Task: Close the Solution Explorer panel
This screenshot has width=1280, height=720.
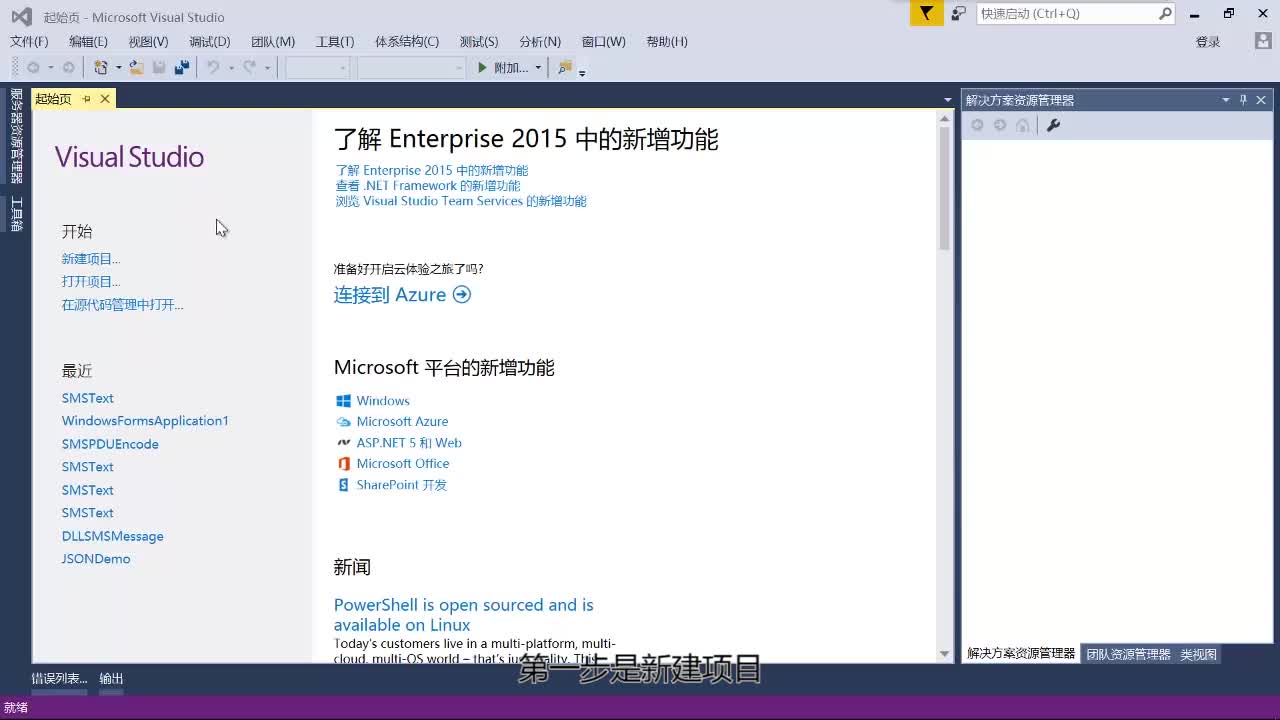Action: click(1261, 99)
